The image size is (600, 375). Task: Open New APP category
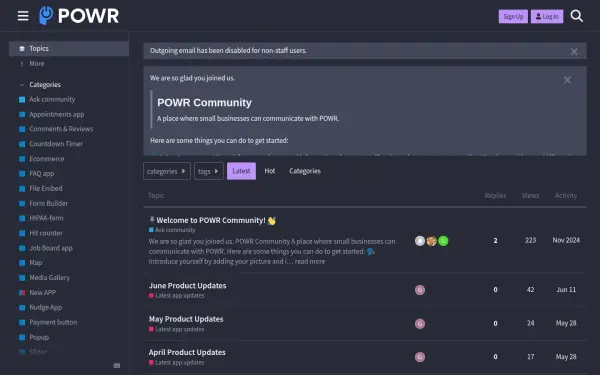(x=42, y=293)
